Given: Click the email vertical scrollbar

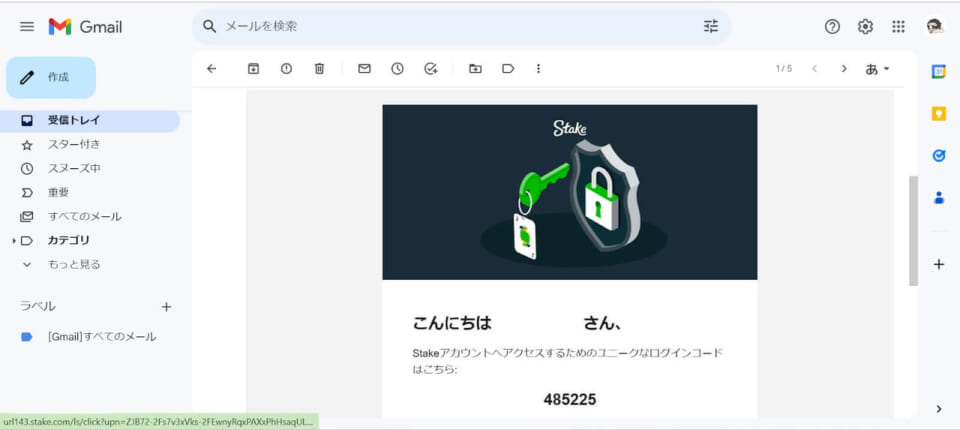Looking at the screenshot, I should (913, 231).
